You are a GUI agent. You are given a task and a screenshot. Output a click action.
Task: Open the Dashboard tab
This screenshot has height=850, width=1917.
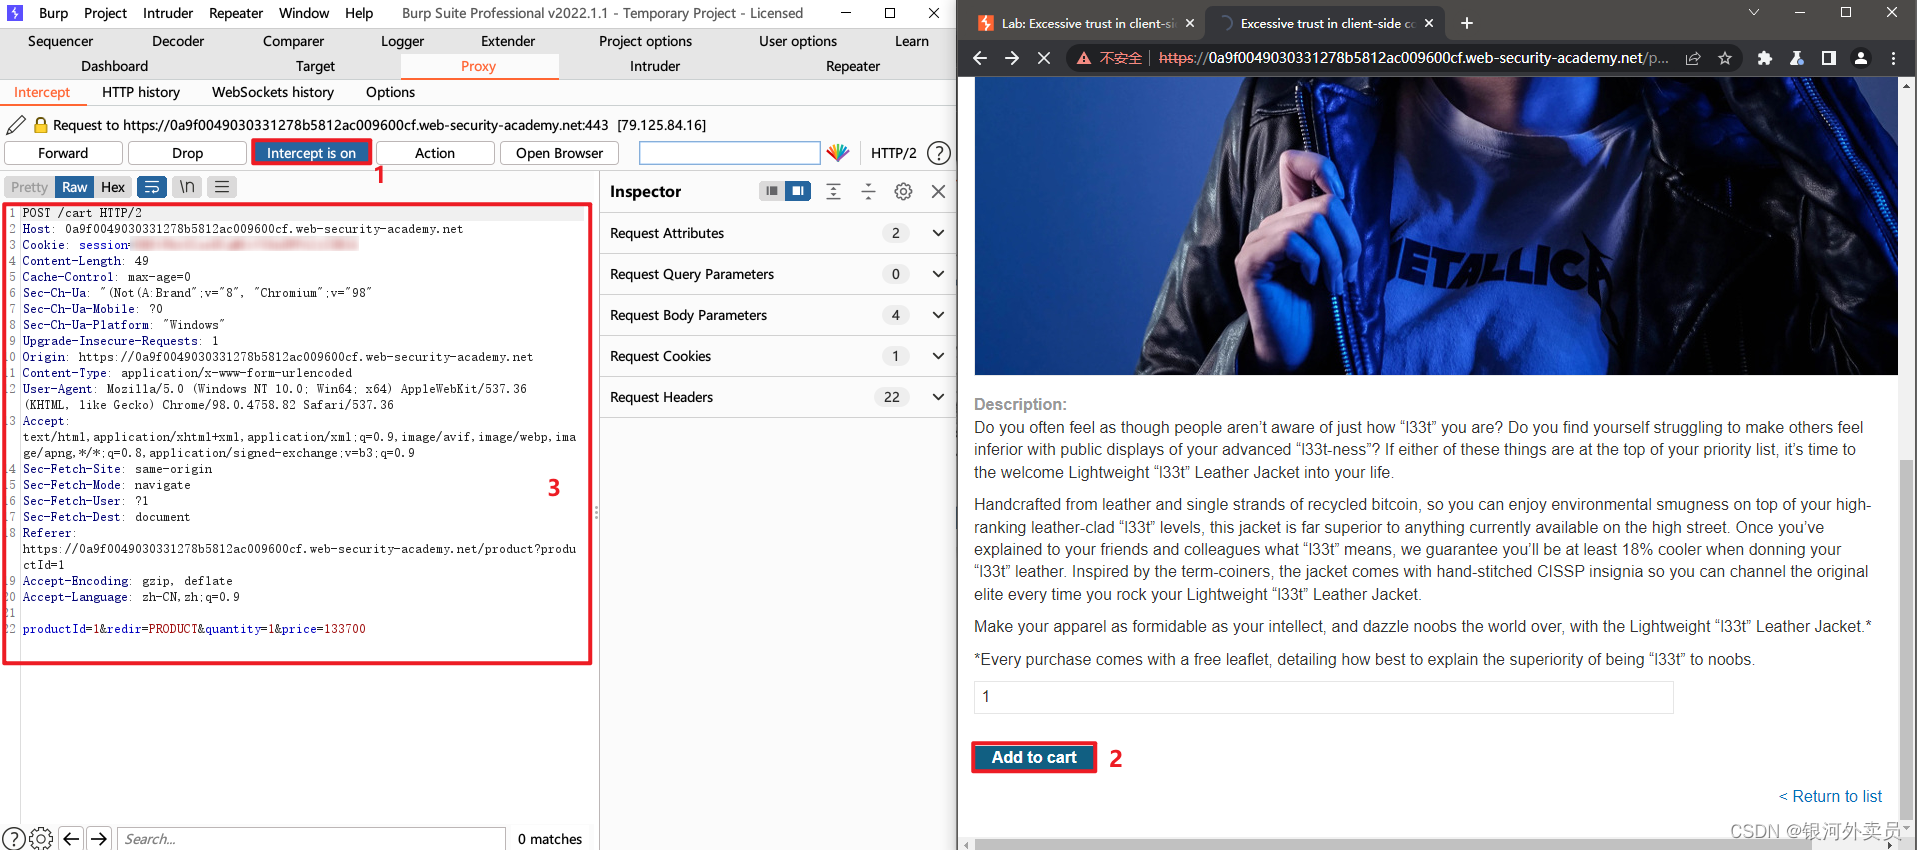tap(114, 66)
